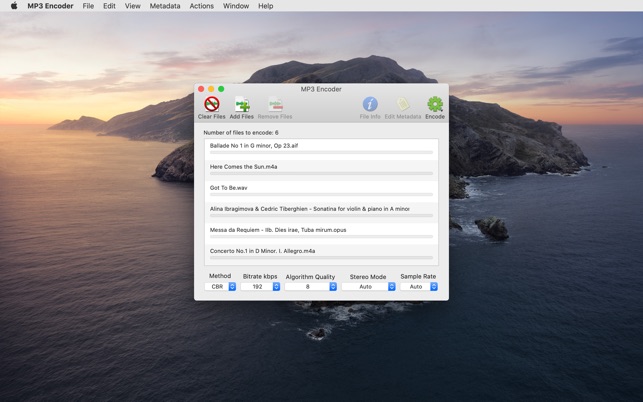Viewport: 643px width, 402px height.
Task: Expand the Sample Rate dropdown
Action: click(x=419, y=287)
